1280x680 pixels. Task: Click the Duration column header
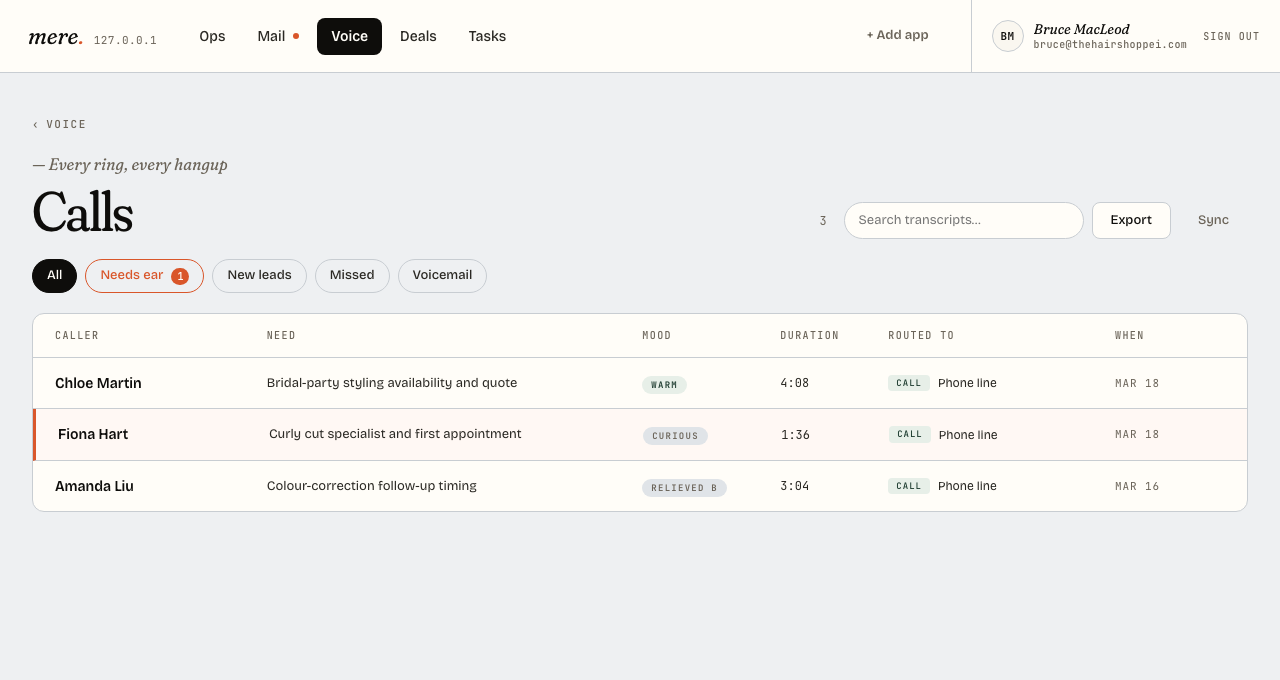pos(810,336)
